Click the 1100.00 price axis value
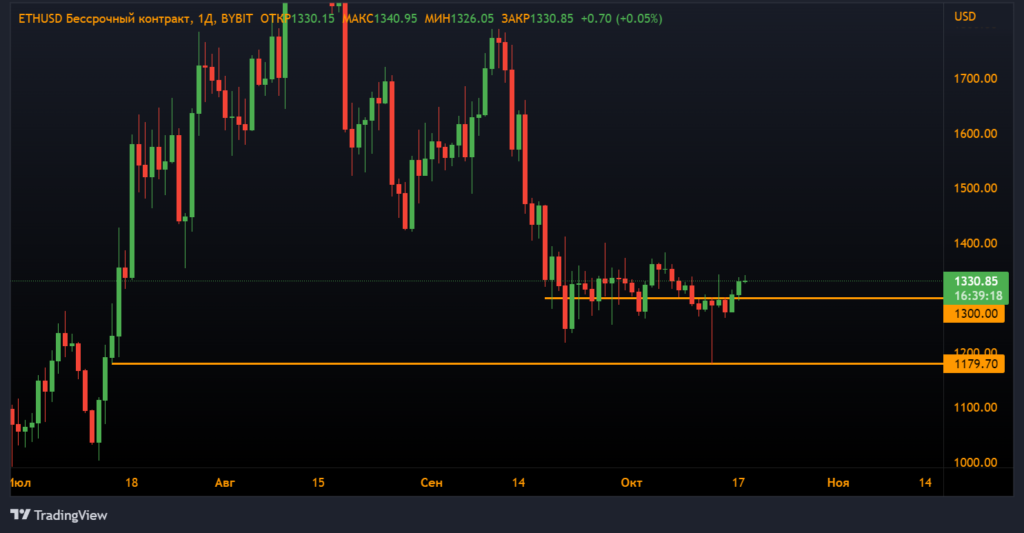 tap(976, 408)
